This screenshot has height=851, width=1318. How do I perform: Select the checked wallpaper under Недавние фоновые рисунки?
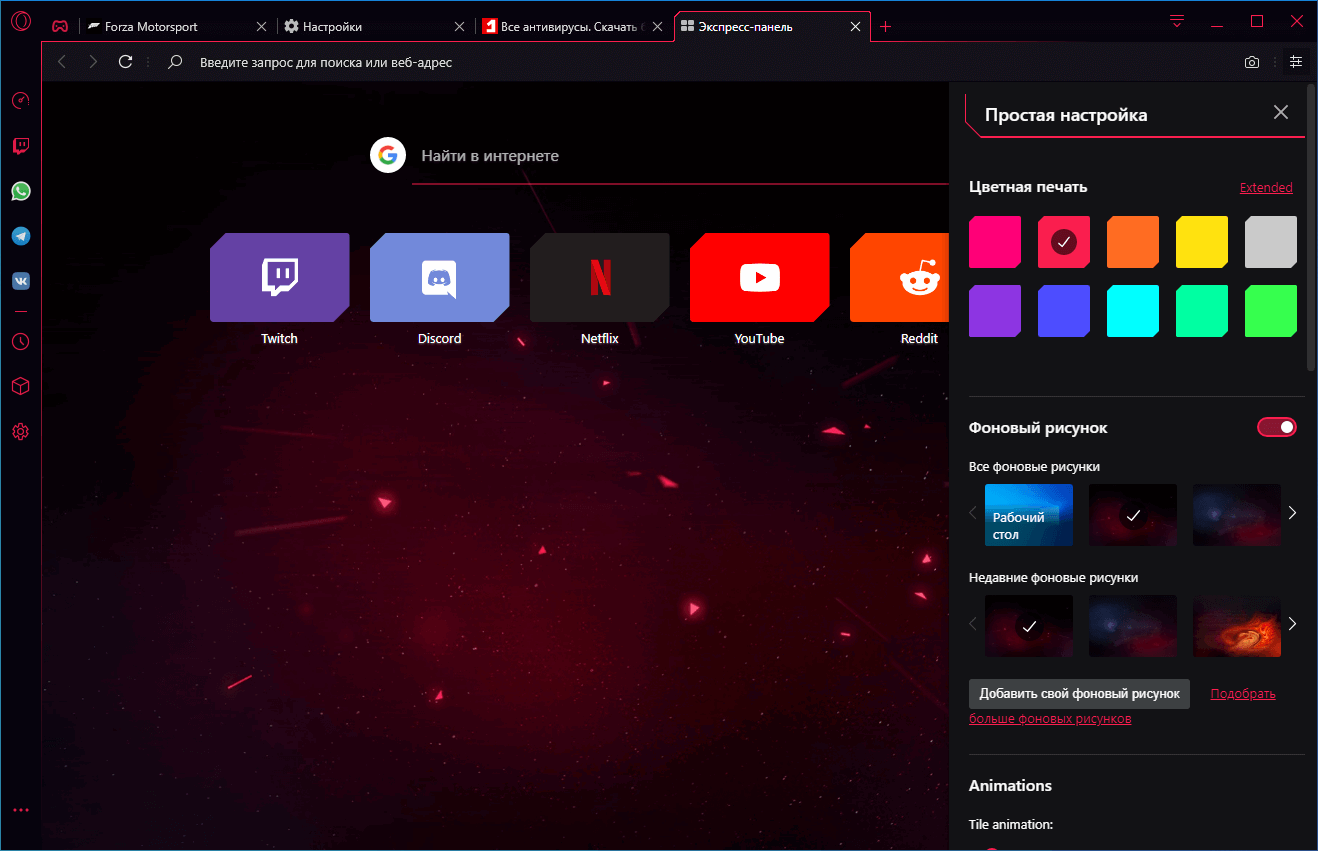(1029, 626)
